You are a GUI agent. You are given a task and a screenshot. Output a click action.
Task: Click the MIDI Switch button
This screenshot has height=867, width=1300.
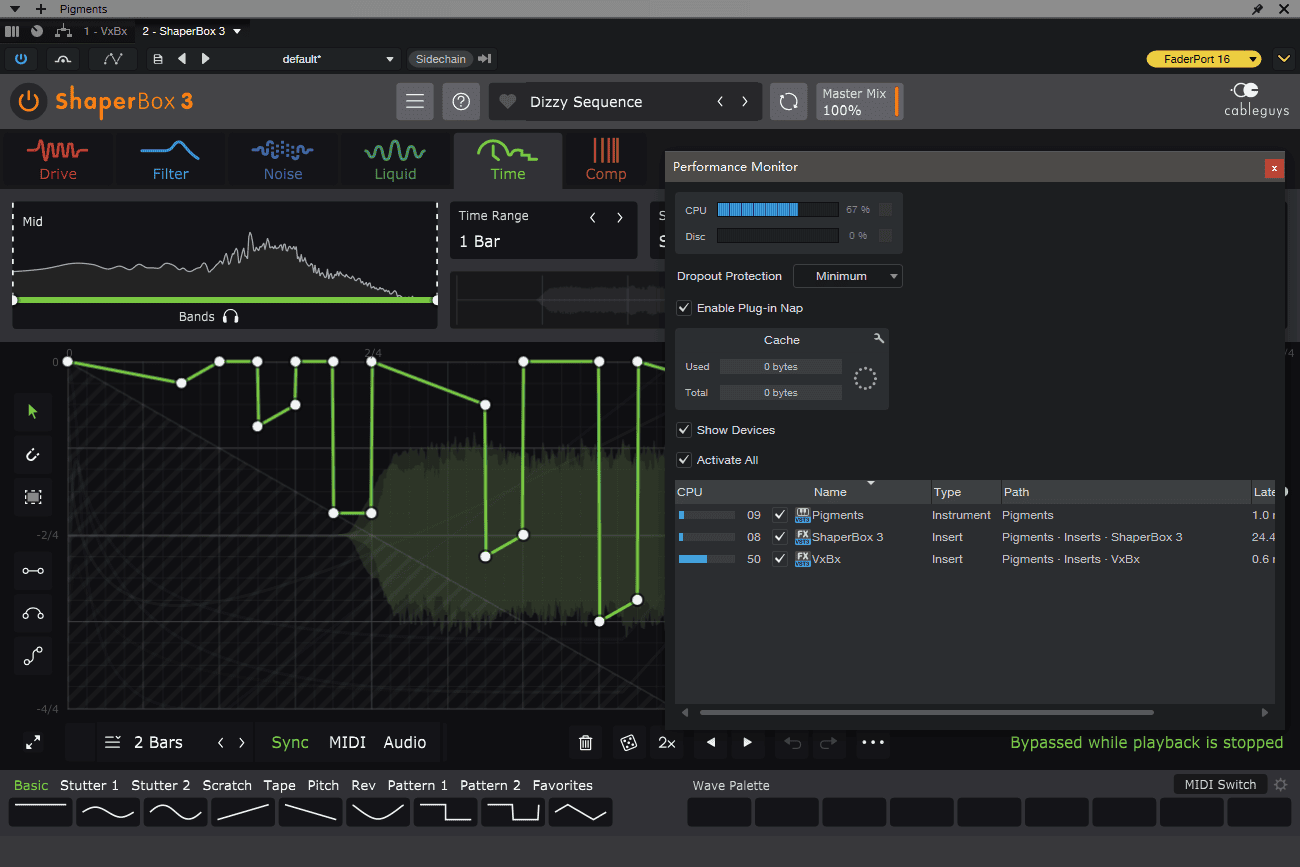tap(1220, 784)
